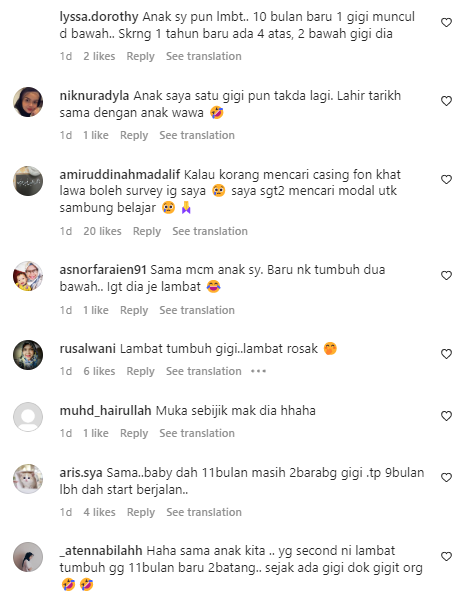The image size is (462, 601).
Task: Like muhd_hairullah's comment heart icon
Action: [446, 416]
